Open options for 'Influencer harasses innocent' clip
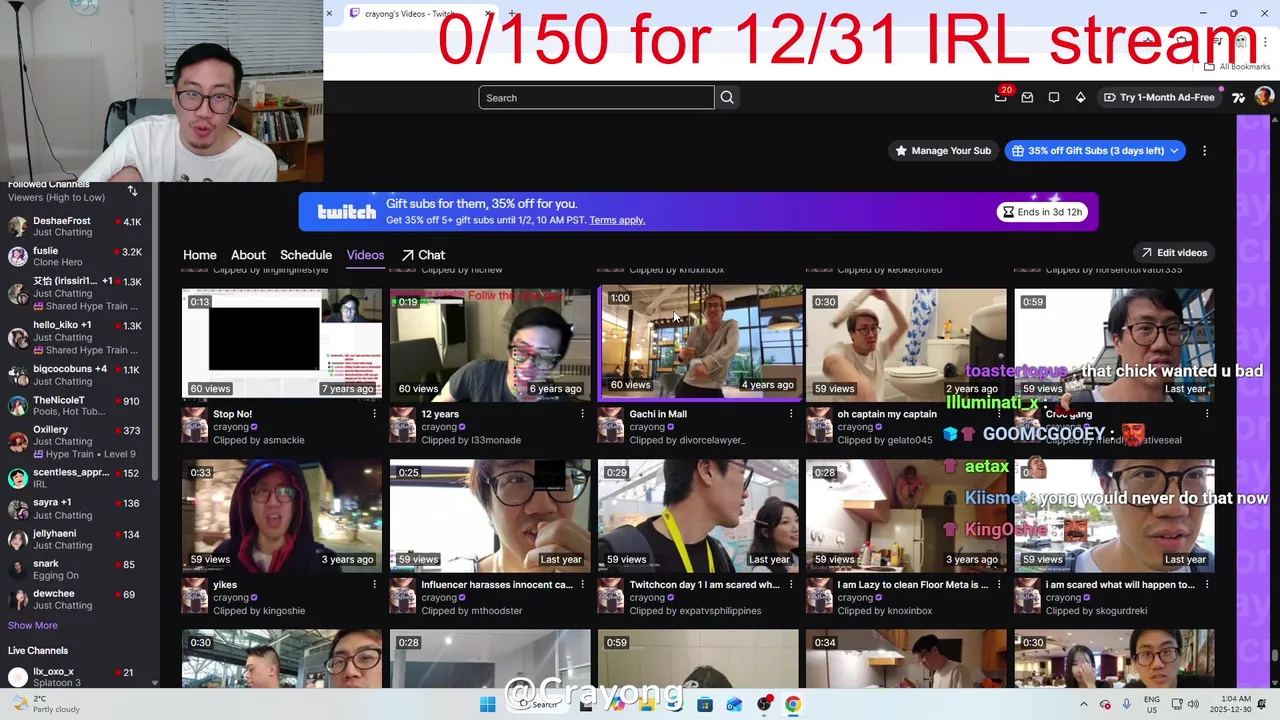Image resolution: width=1280 pixels, height=720 pixels. (582, 585)
